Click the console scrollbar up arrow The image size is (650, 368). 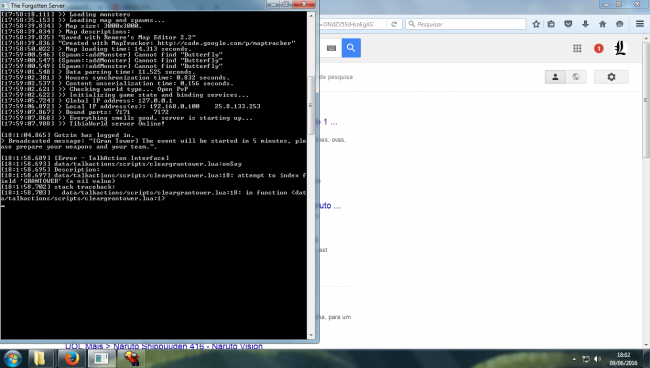(x=311, y=15)
